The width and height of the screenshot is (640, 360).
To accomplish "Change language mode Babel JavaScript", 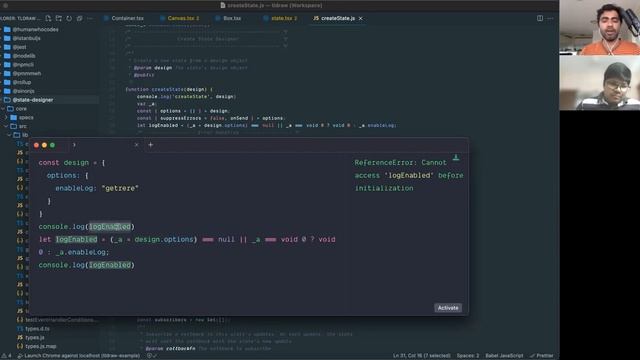I will (x=504, y=356).
